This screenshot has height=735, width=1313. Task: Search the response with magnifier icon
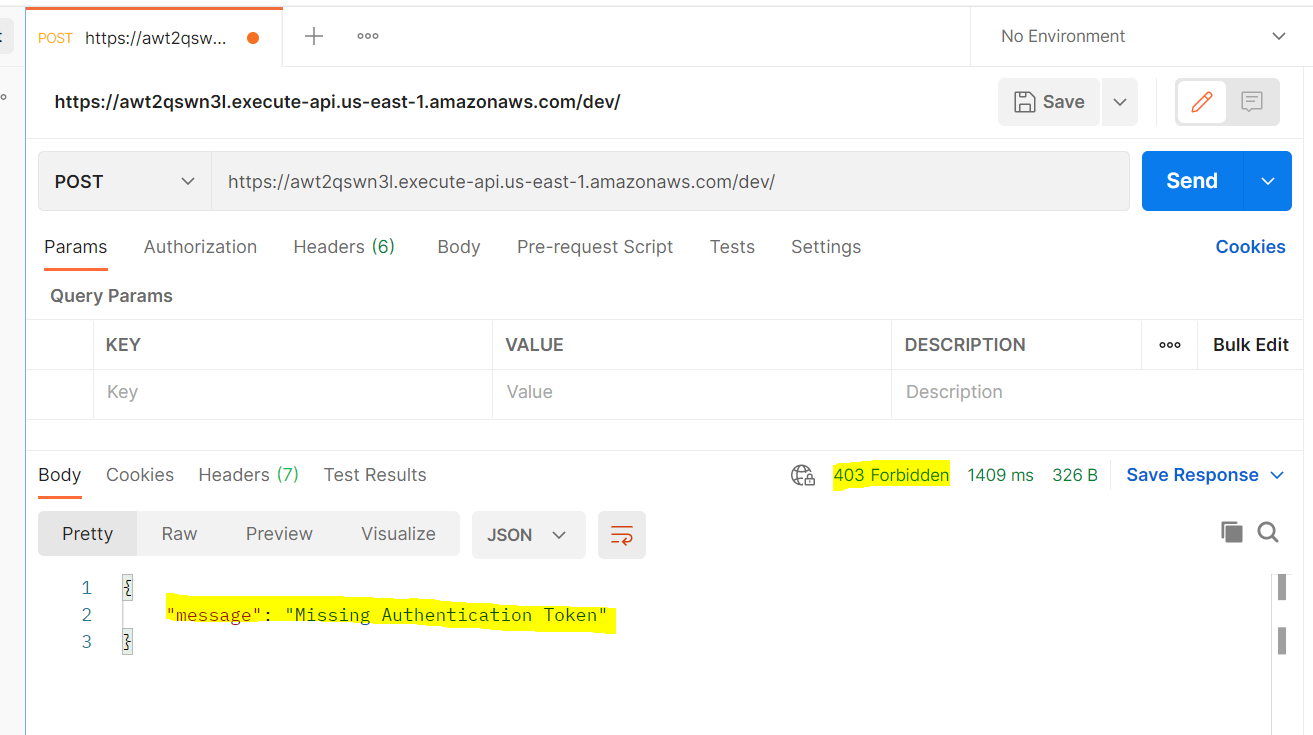pyautogui.click(x=1268, y=532)
